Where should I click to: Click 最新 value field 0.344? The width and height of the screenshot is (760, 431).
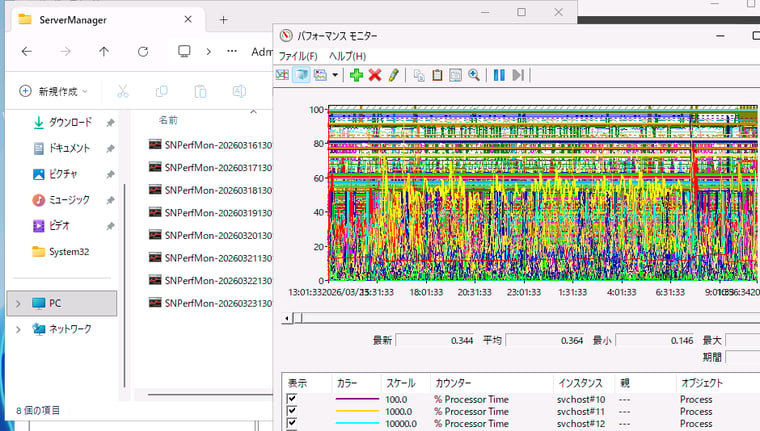[x=435, y=340]
